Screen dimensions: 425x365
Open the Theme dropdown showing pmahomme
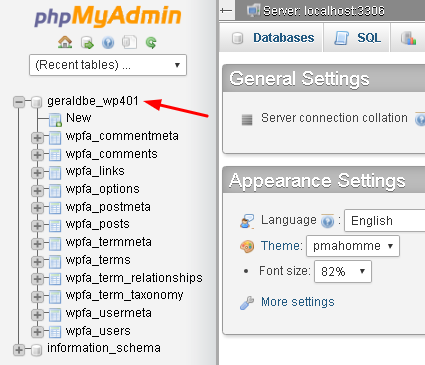click(x=353, y=246)
